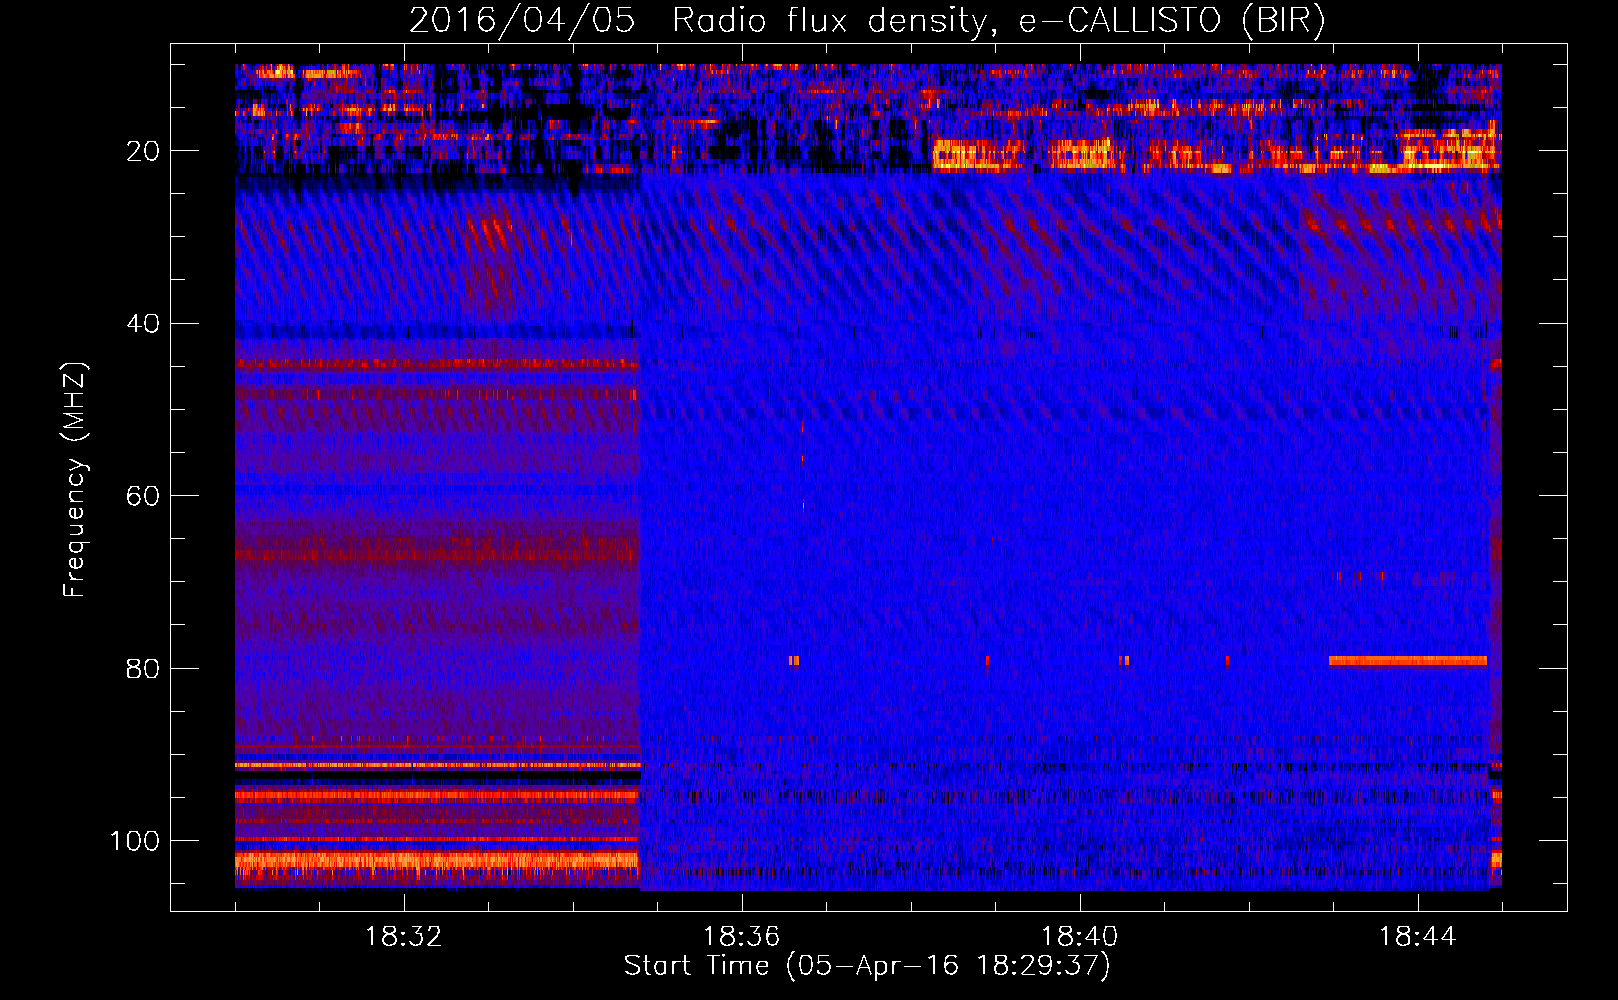This screenshot has height=1000, width=1618.
Task: Click the plot title 'Radio flux density, e-CALLISTO (BIR)'
Action: 998,20
